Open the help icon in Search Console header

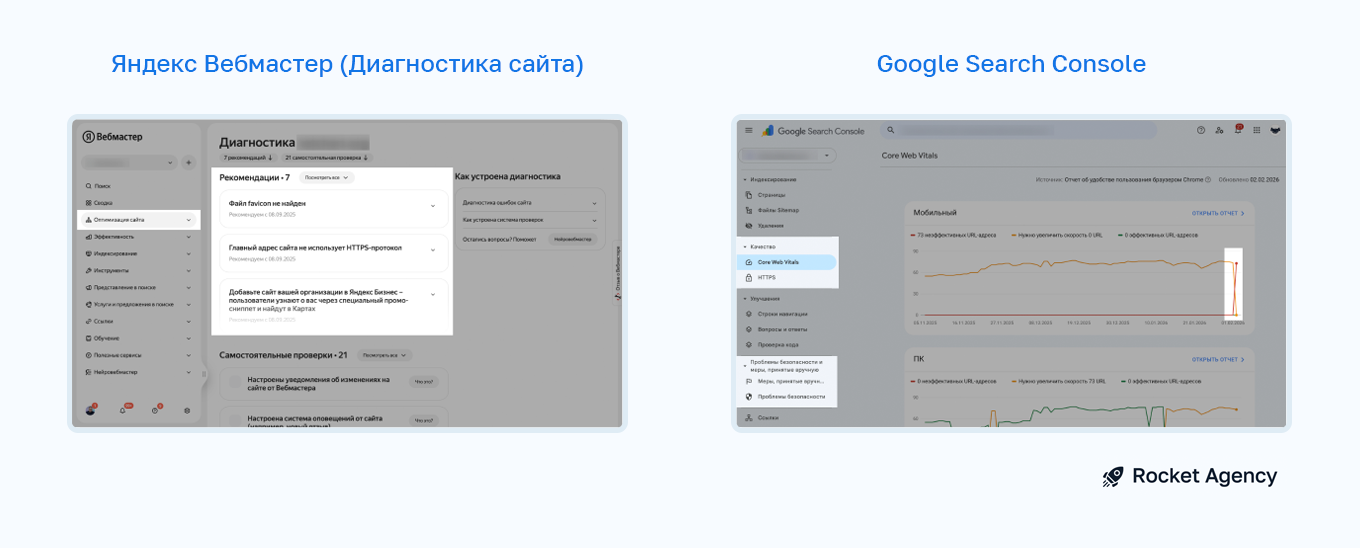[1201, 130]
